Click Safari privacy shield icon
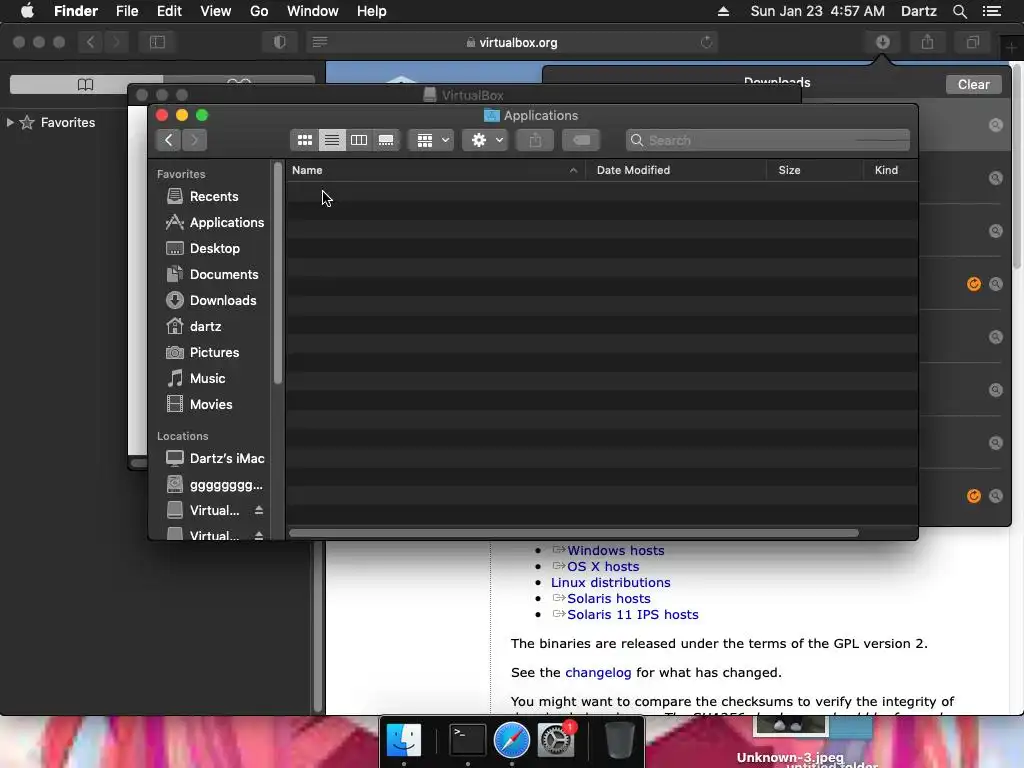The width and height of the screenshot is (1024, 768). click(x=280, y=42)
